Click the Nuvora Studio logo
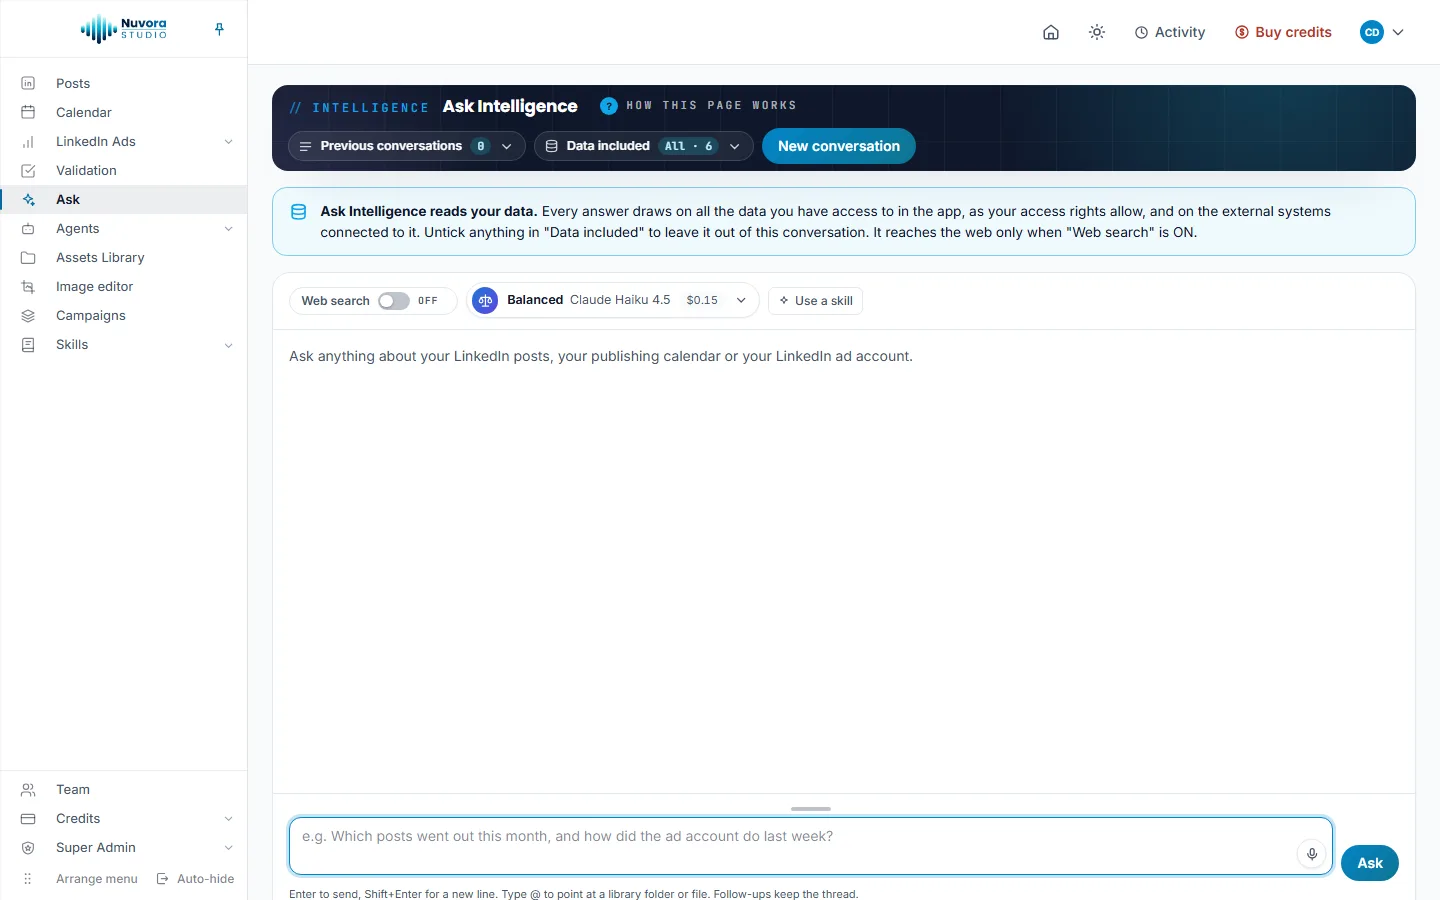Screen dimensions: 1440x900 [124, 29]
